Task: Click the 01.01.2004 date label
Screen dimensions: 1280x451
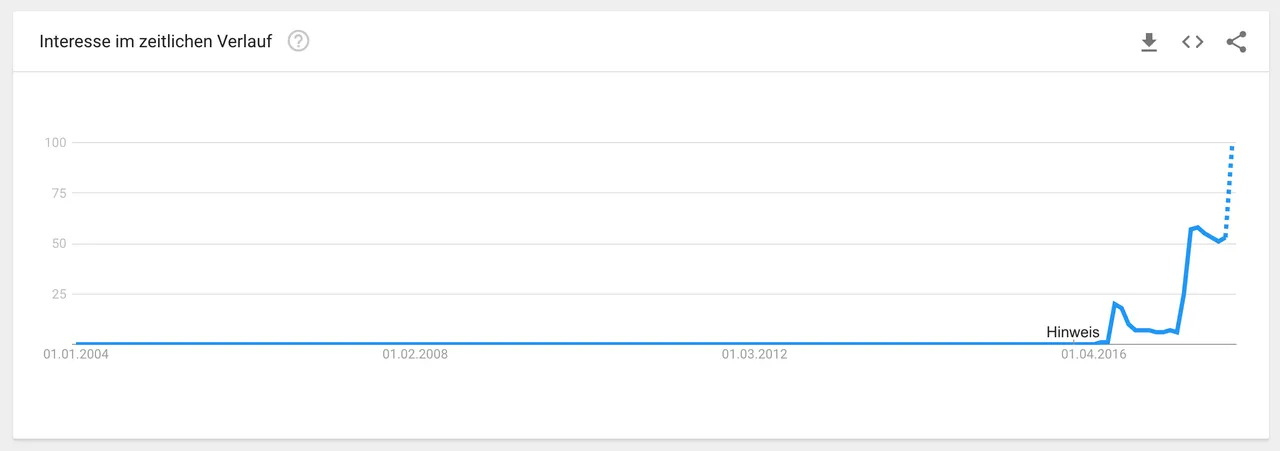Action: [76, 354]
